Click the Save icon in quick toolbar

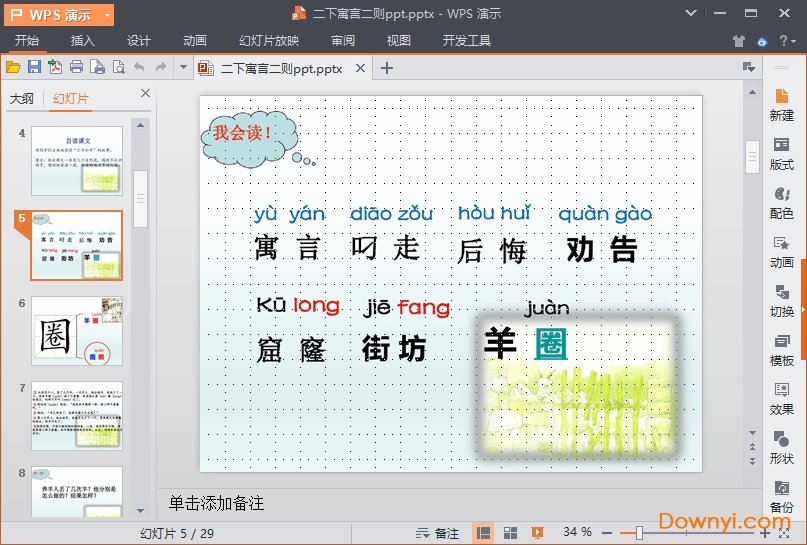click(34, 67)
